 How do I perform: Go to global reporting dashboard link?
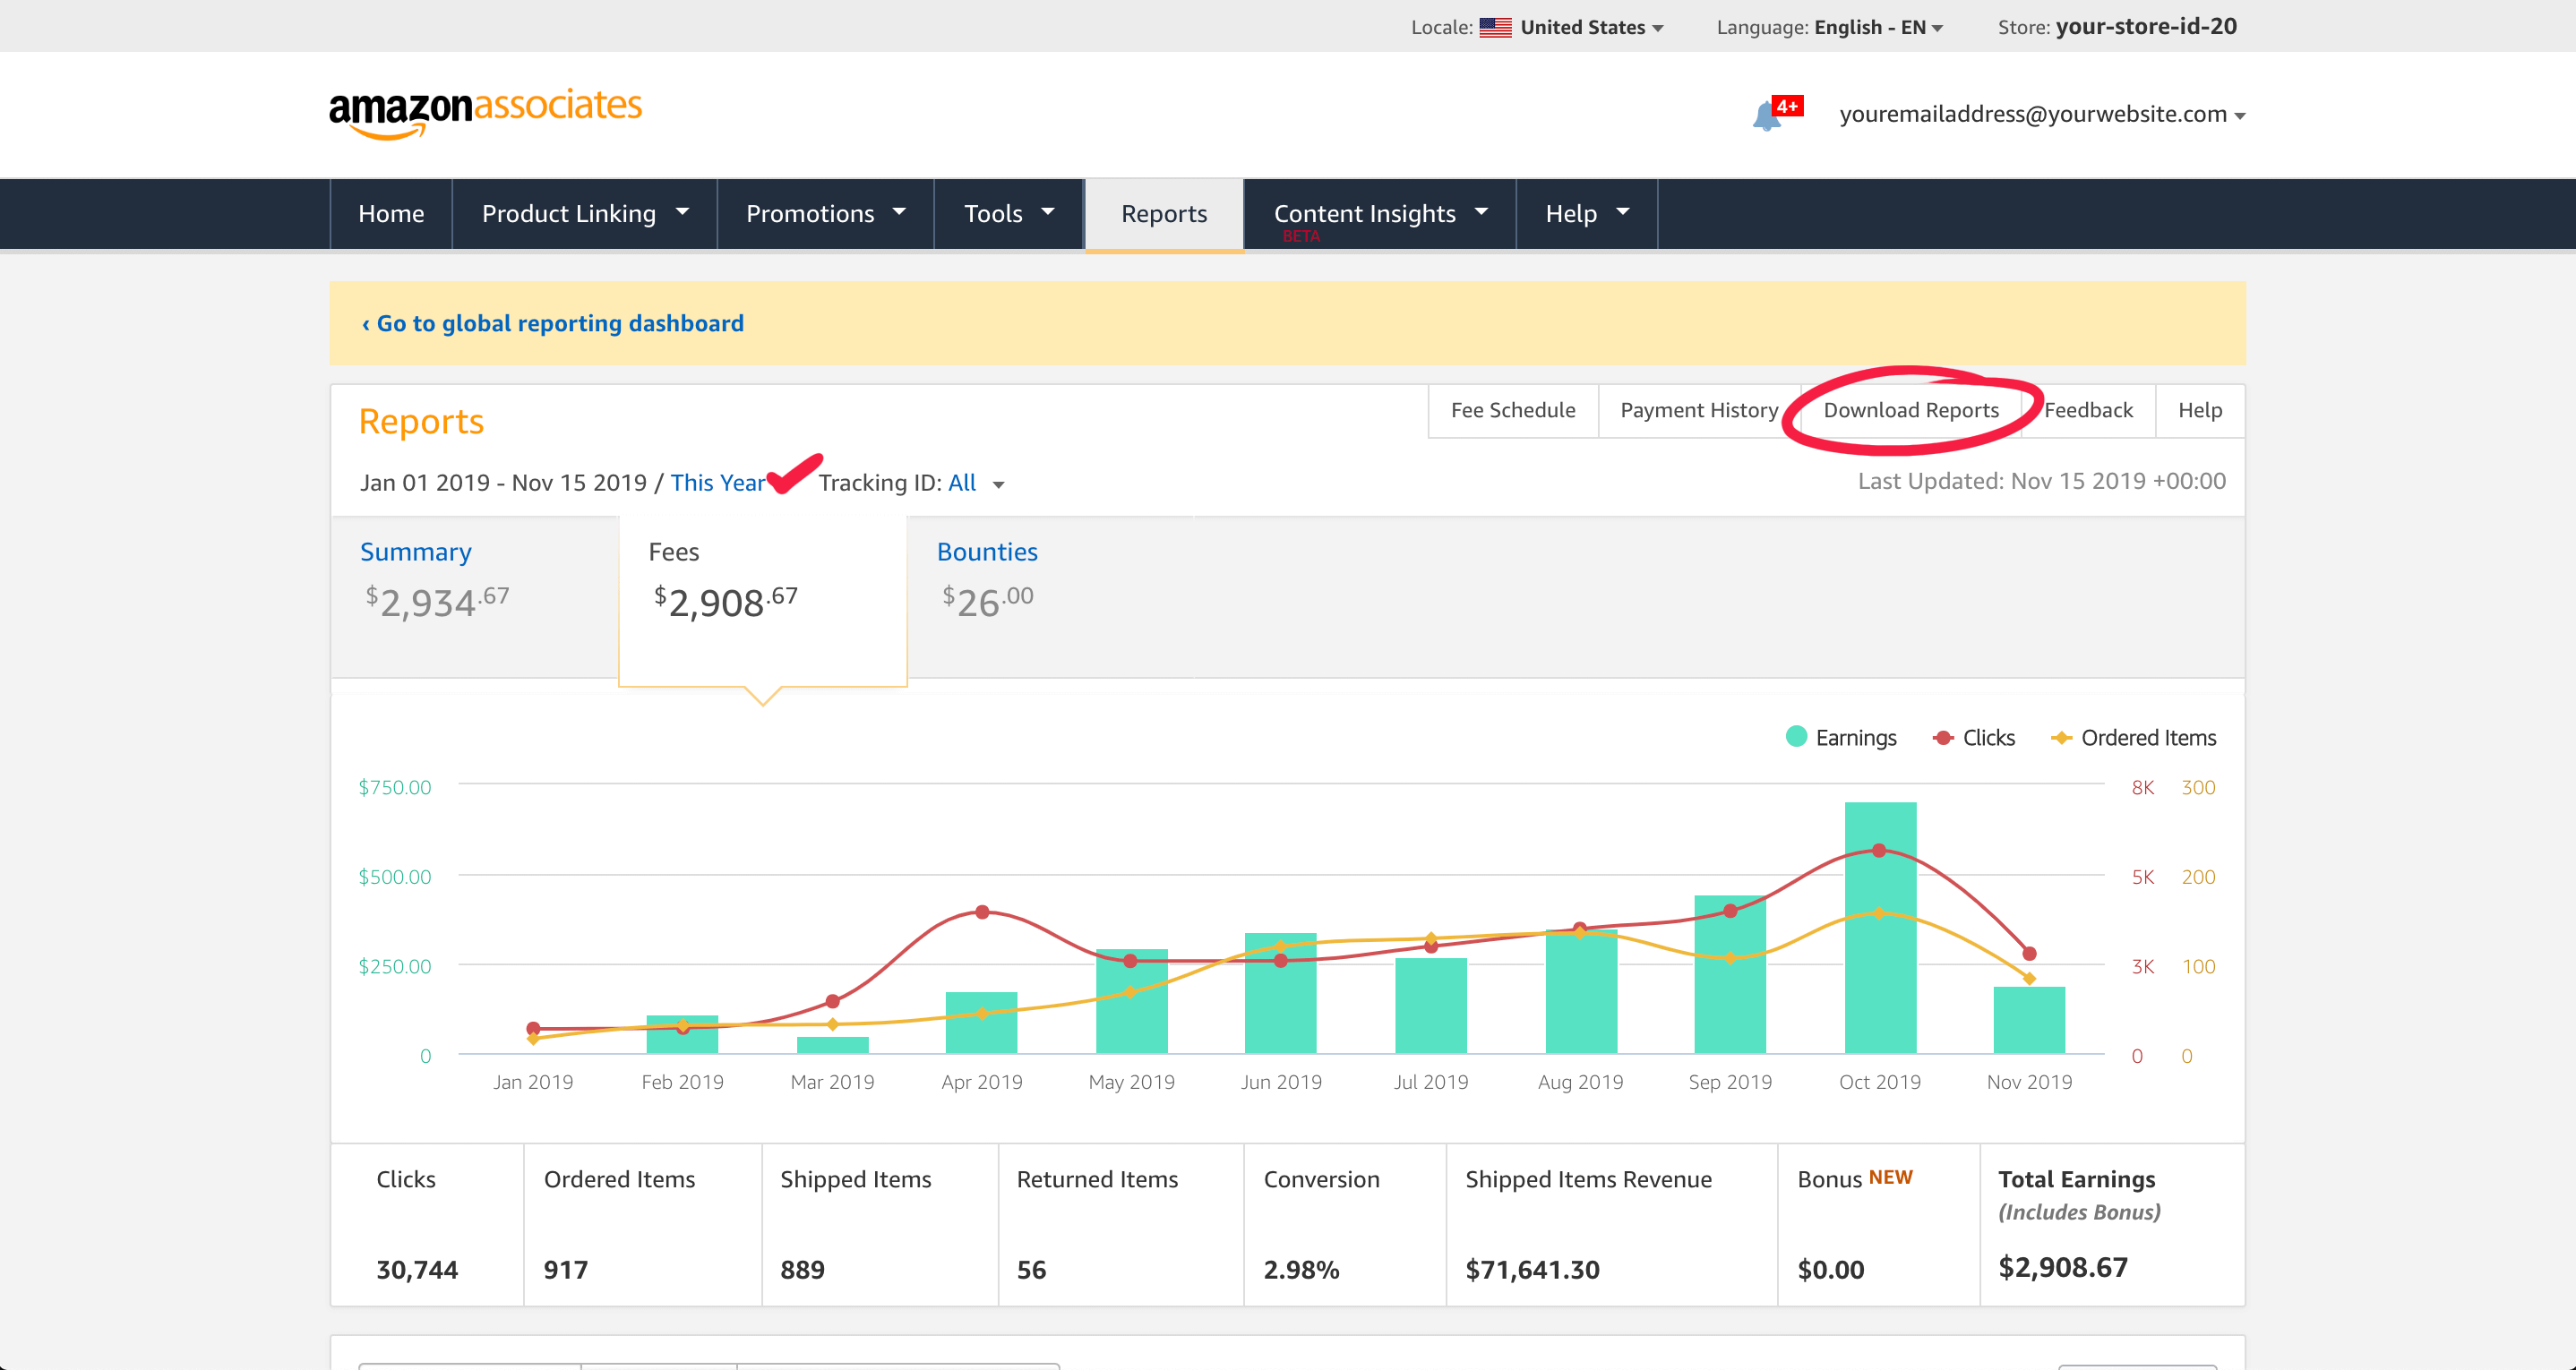click(553, 323)
